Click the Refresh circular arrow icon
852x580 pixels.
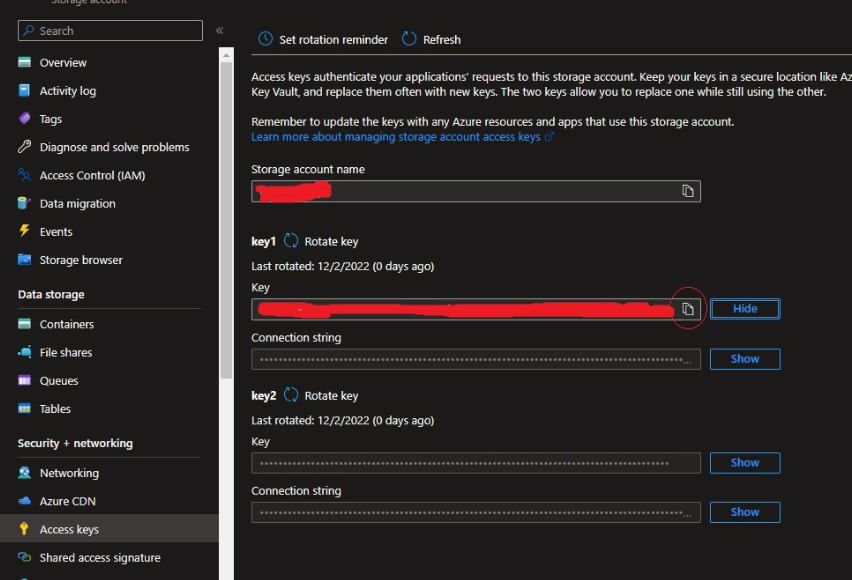coord(409,39)
